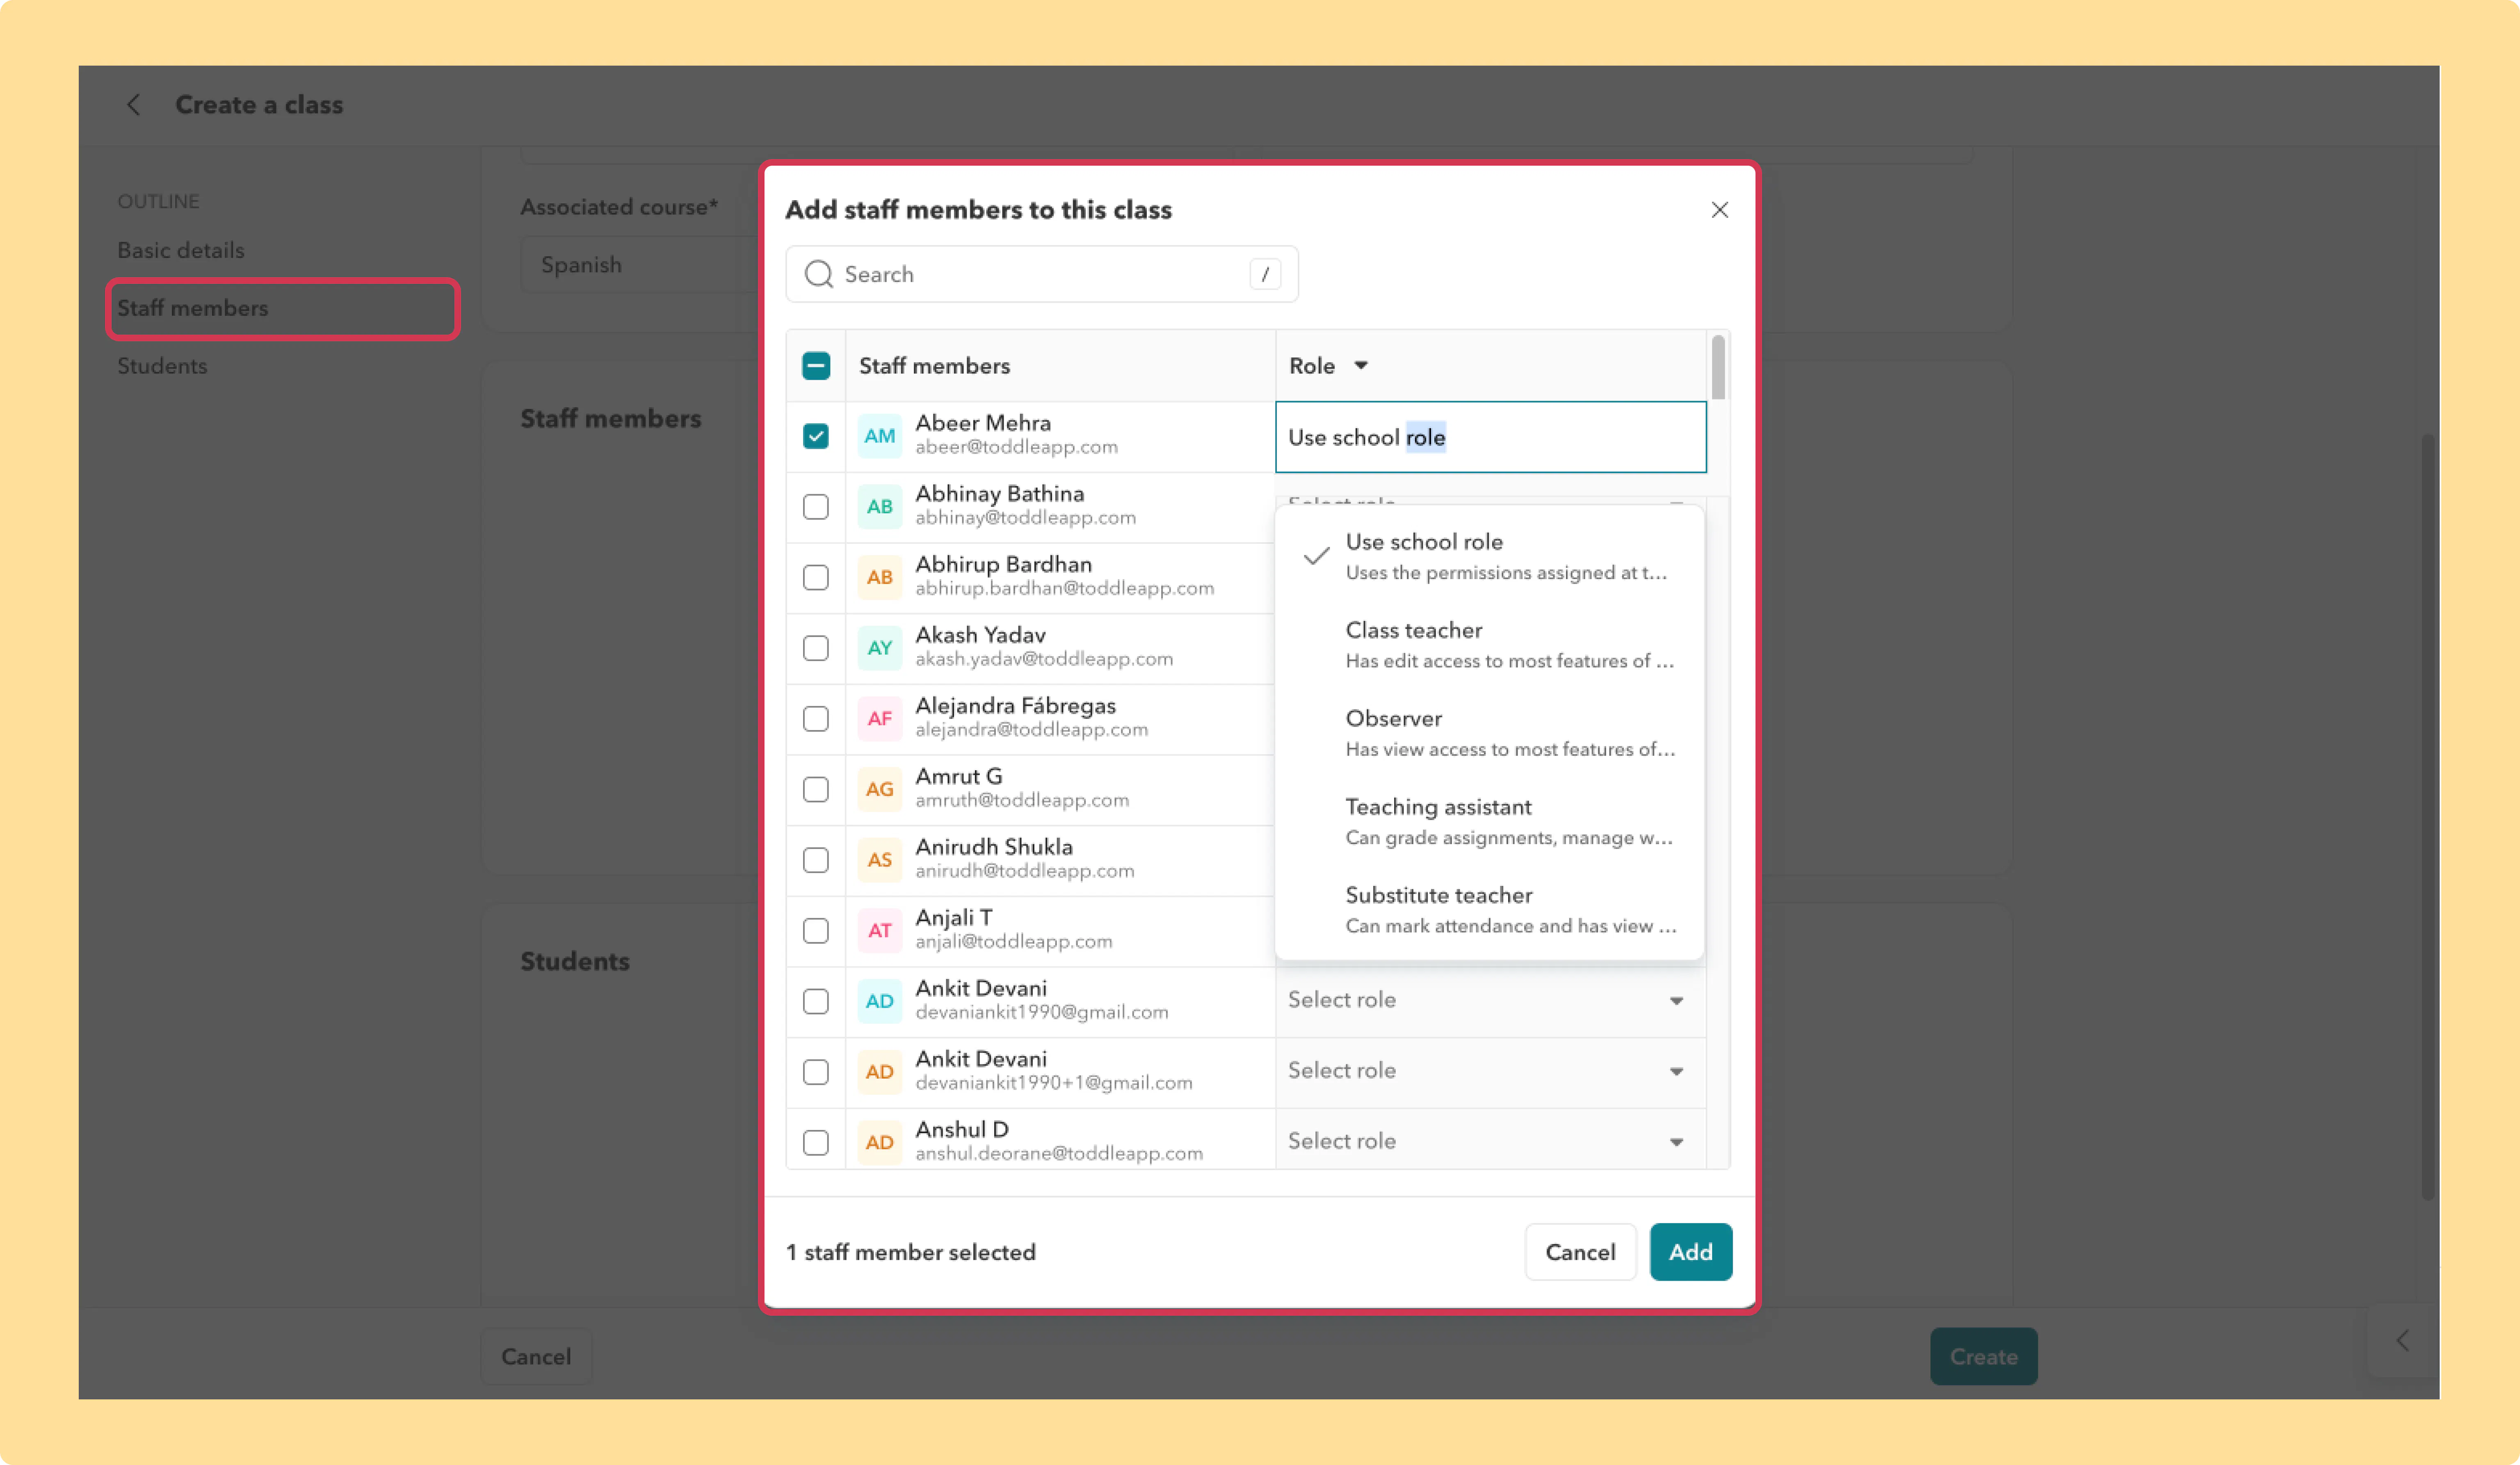2520x1465 pixels.
Task: Check the box for Abhinay Bathina
Action: coord(816,507)
